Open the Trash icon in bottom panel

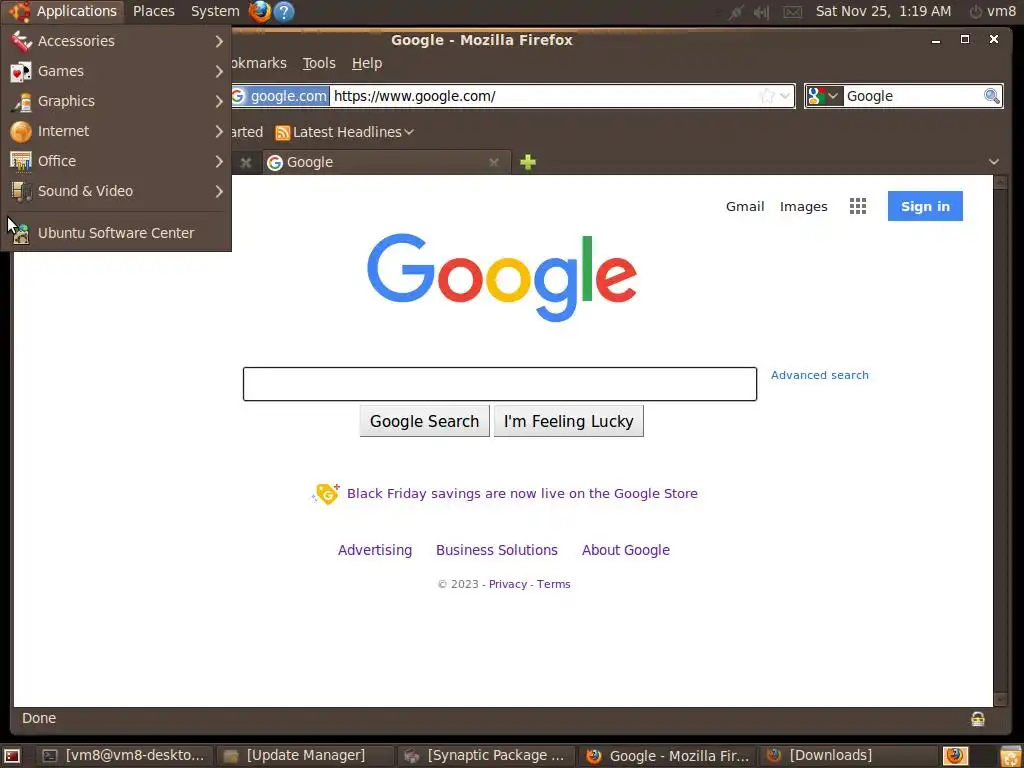coord(1010,756)
